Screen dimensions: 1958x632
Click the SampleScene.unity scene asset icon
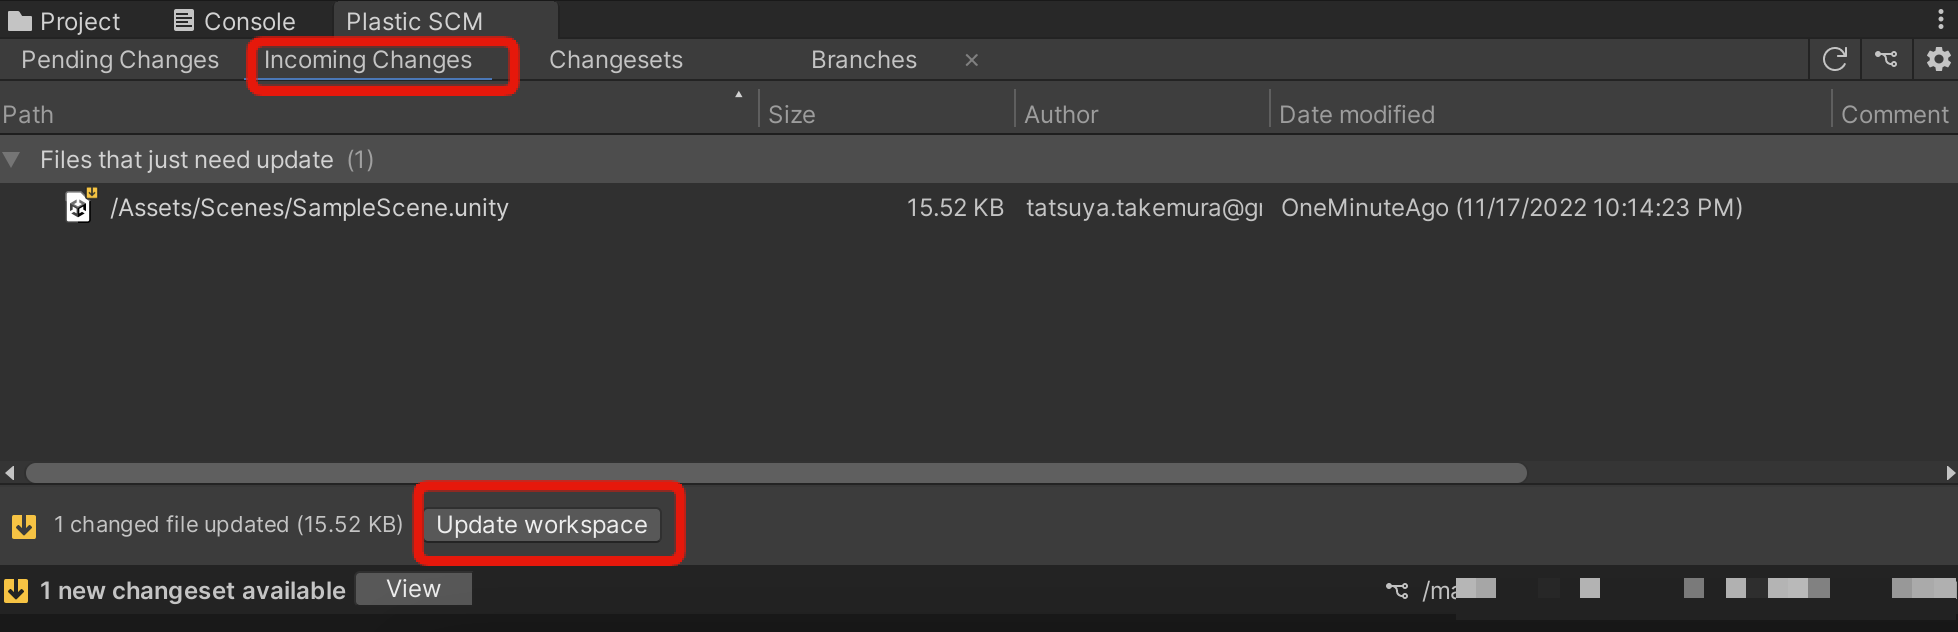coord(78,207)
